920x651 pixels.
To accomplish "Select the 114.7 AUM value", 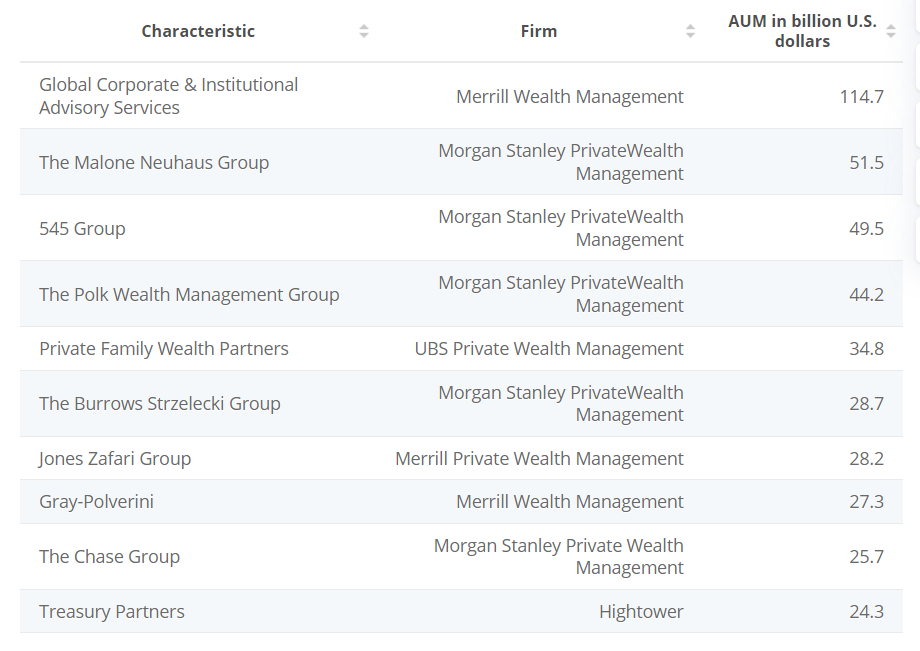I will [861, 96].
